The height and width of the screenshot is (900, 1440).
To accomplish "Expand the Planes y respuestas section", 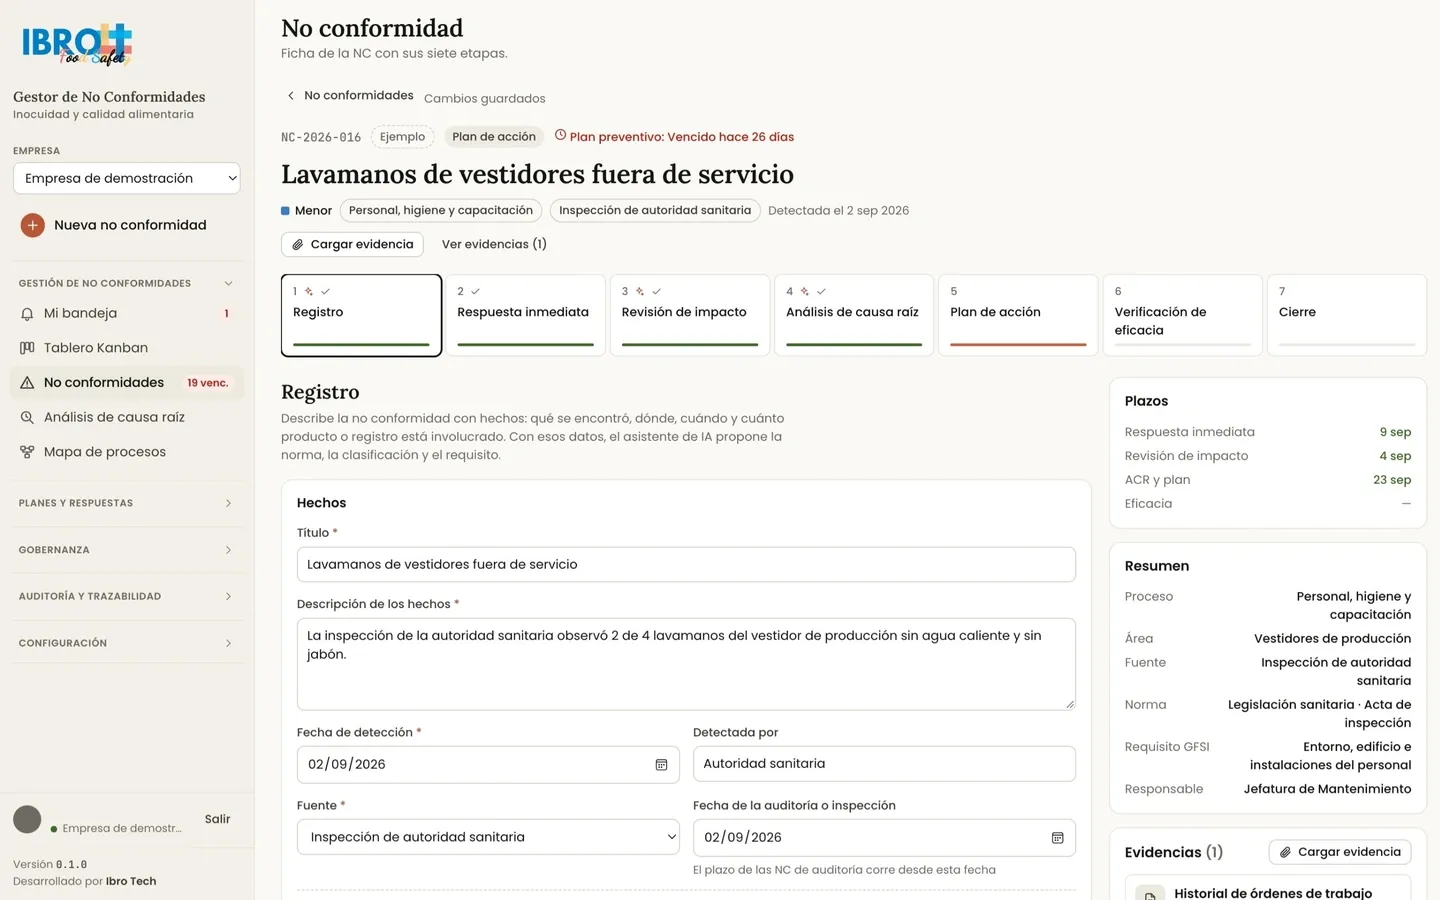I will pyautogui.click(x=126, y=503).
